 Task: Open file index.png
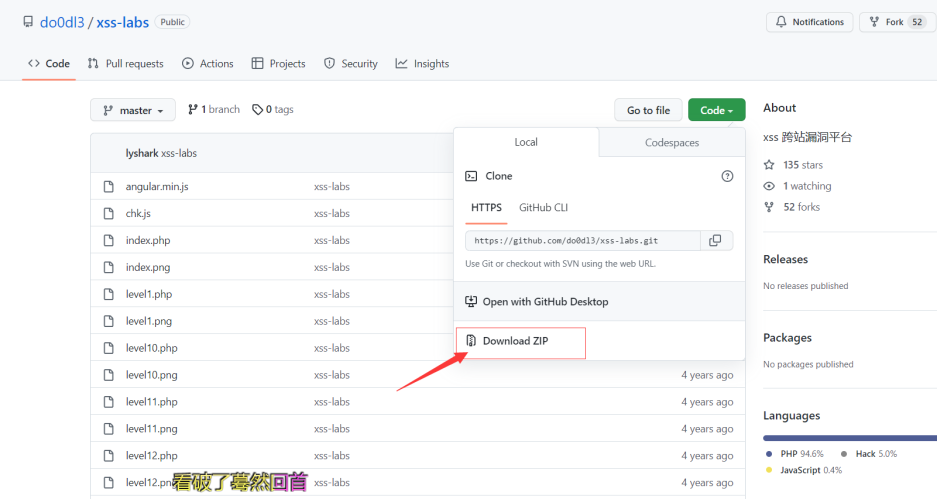(x=148, y=267)
